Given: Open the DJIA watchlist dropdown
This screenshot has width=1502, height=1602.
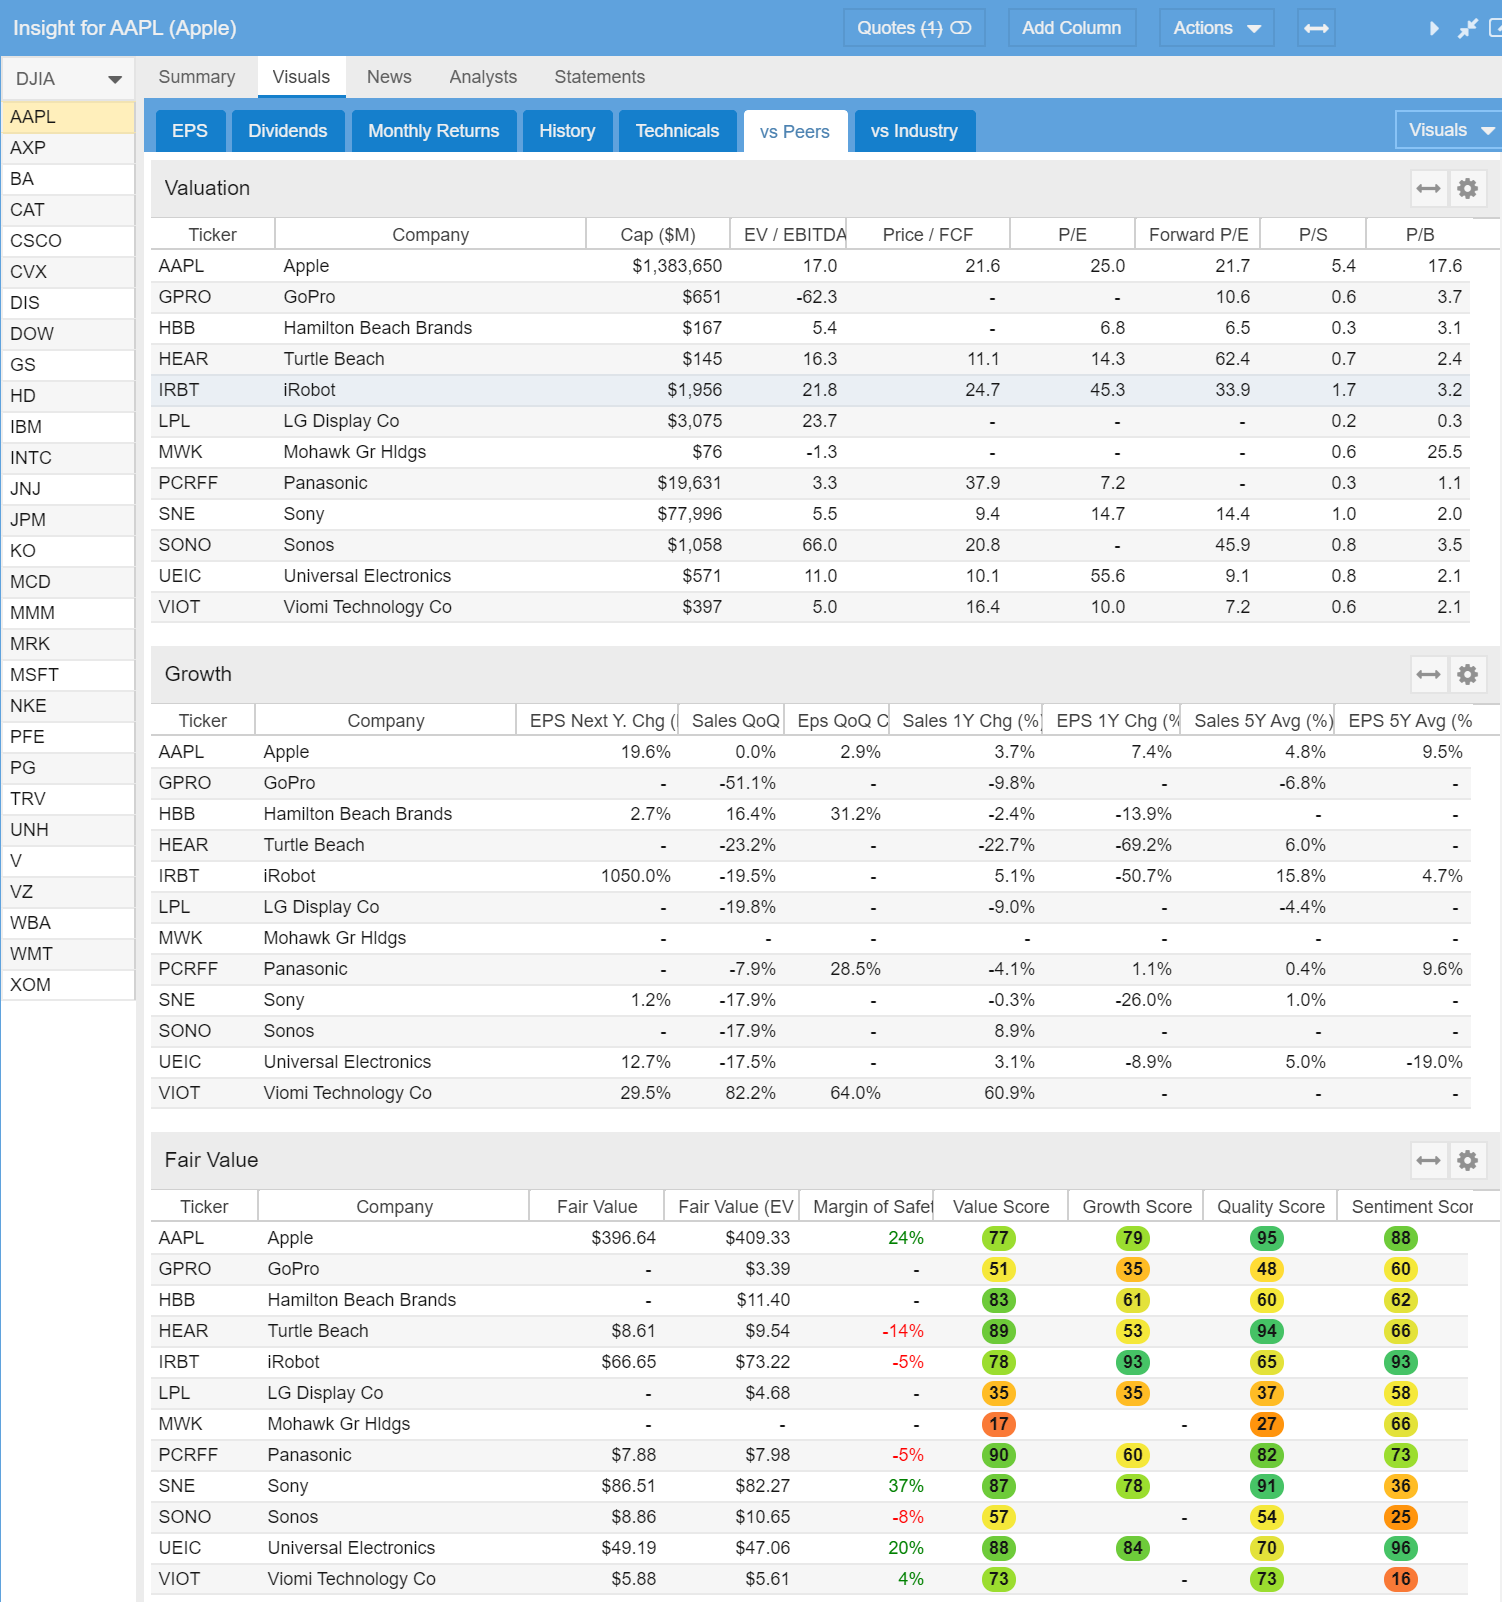Looking at the screenshot, I should 68,79.
